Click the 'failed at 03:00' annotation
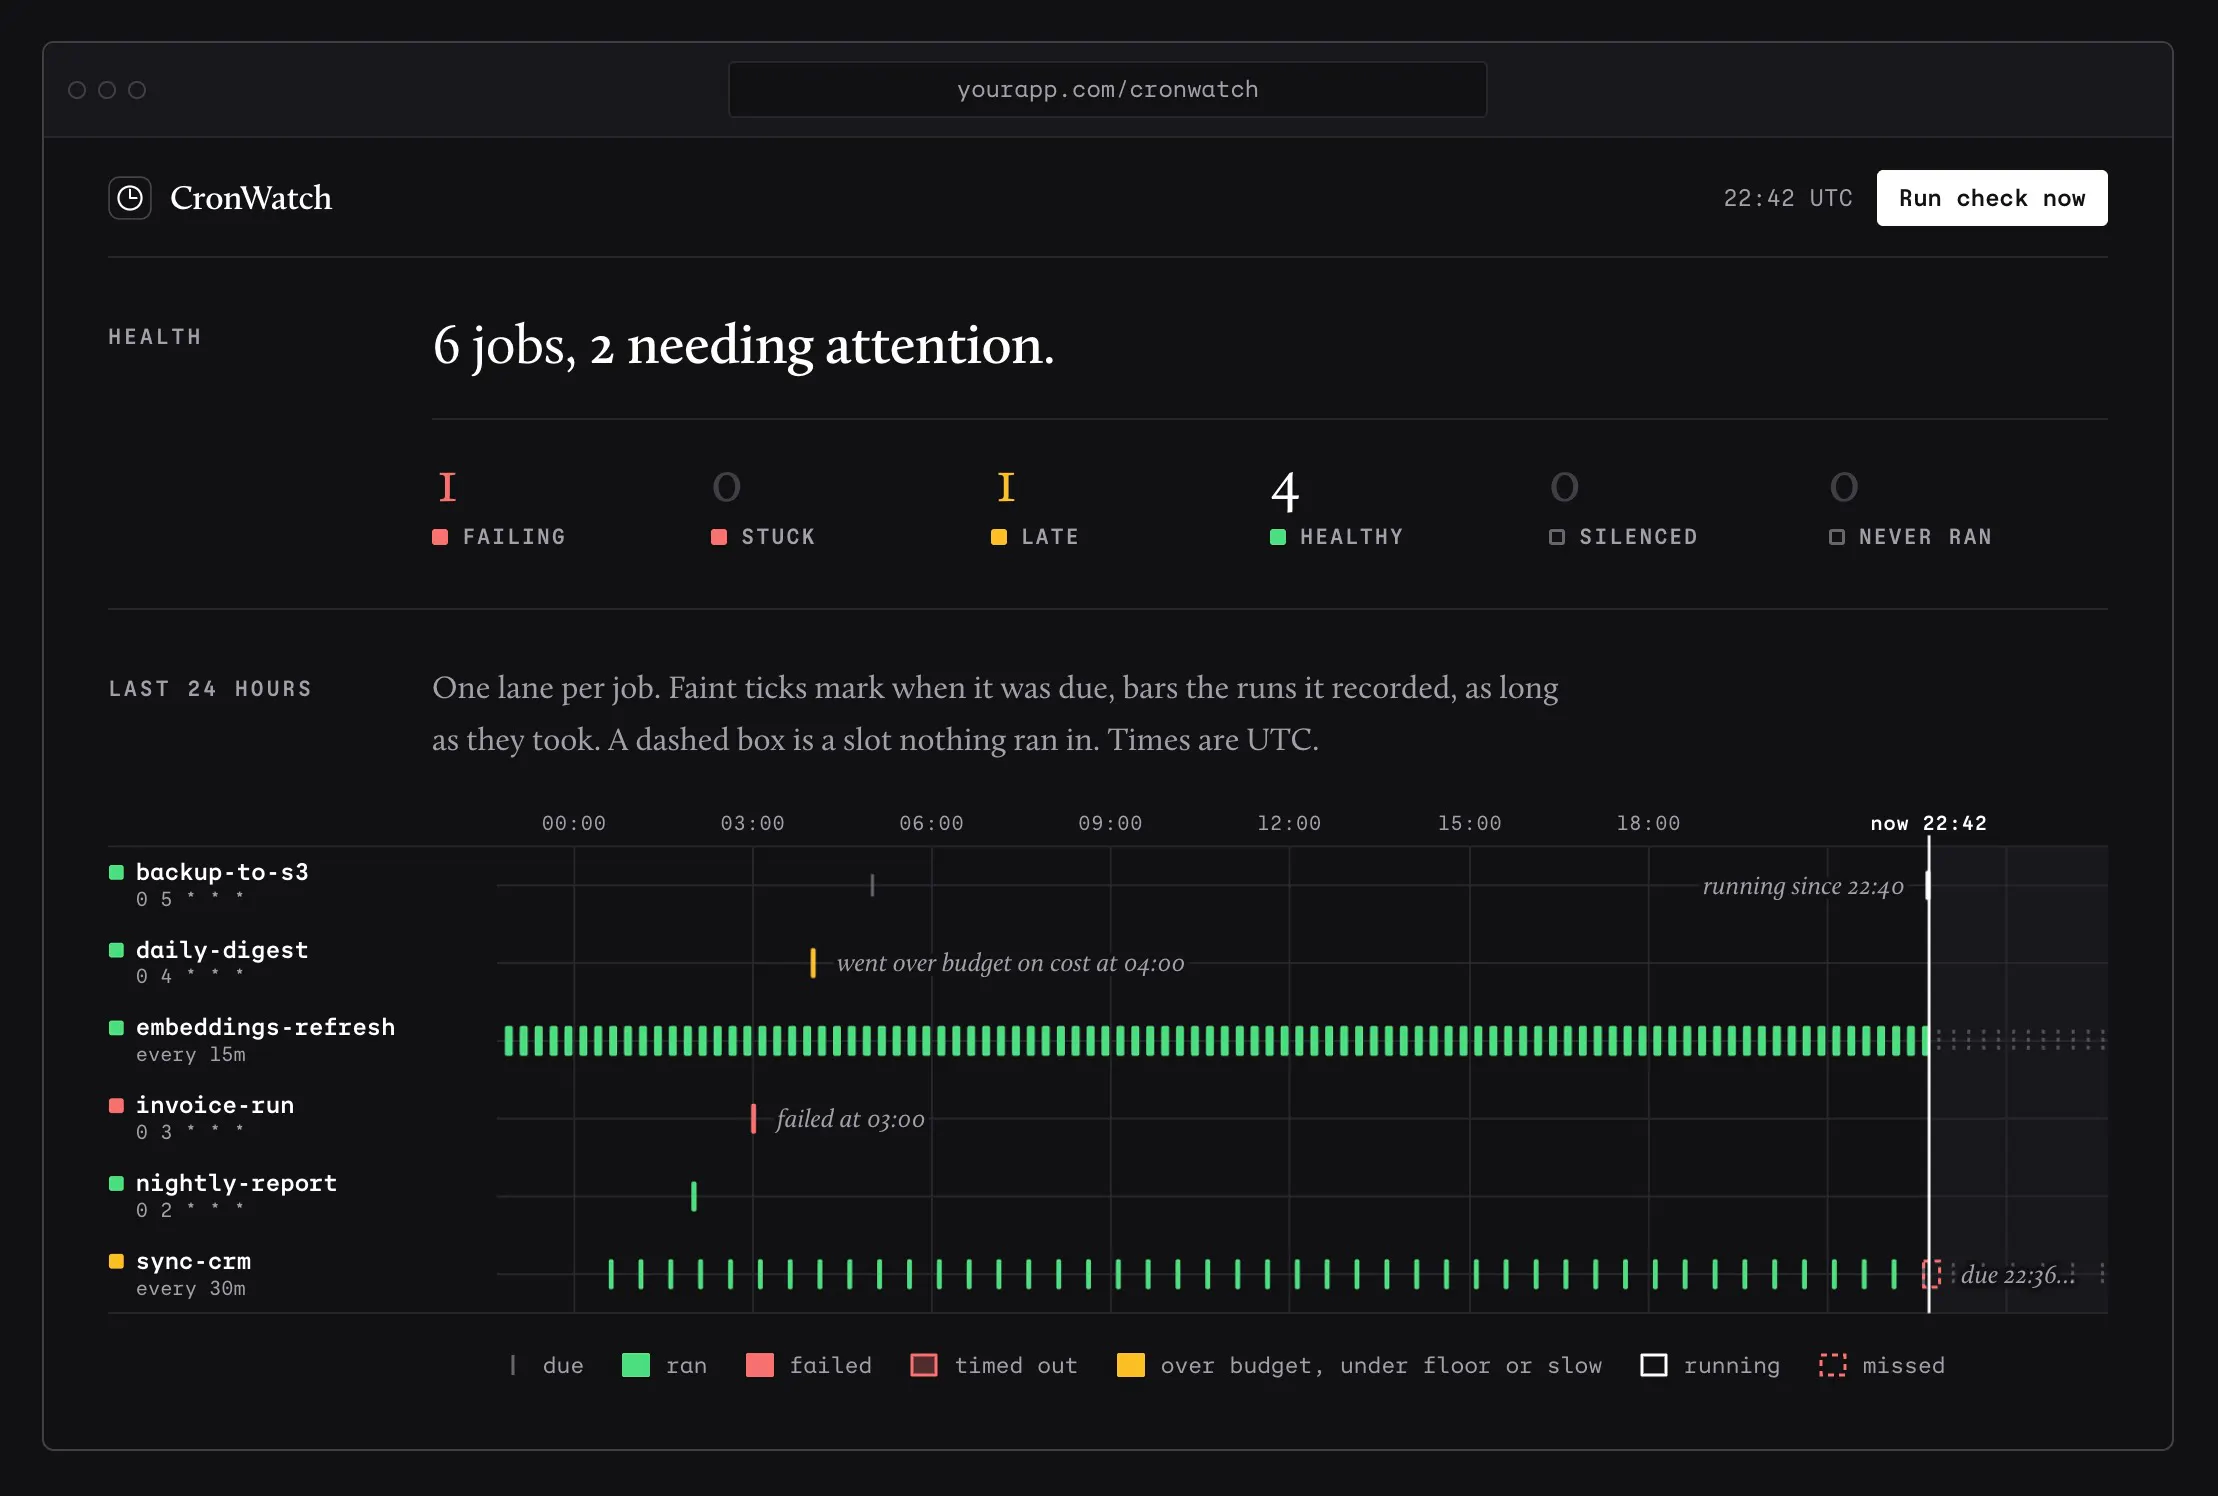This screenshot has height=1496, width=2218. point(850,1119)
